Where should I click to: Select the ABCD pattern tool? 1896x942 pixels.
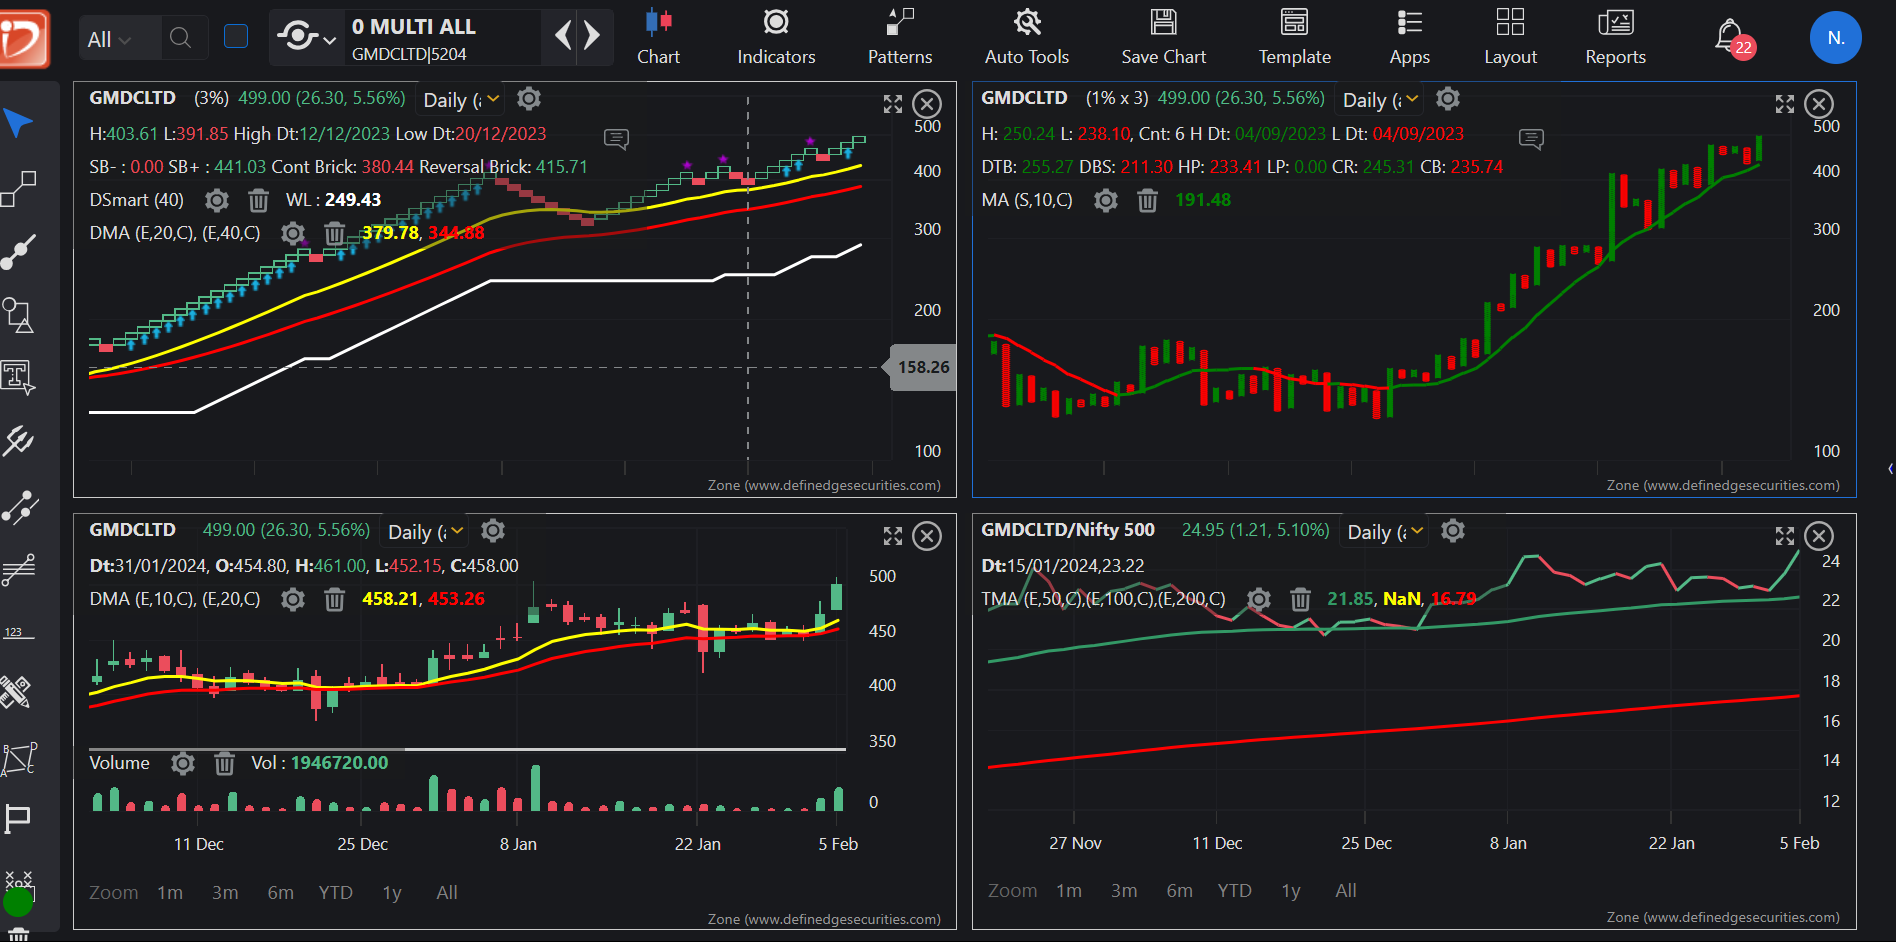pos(19,758)
